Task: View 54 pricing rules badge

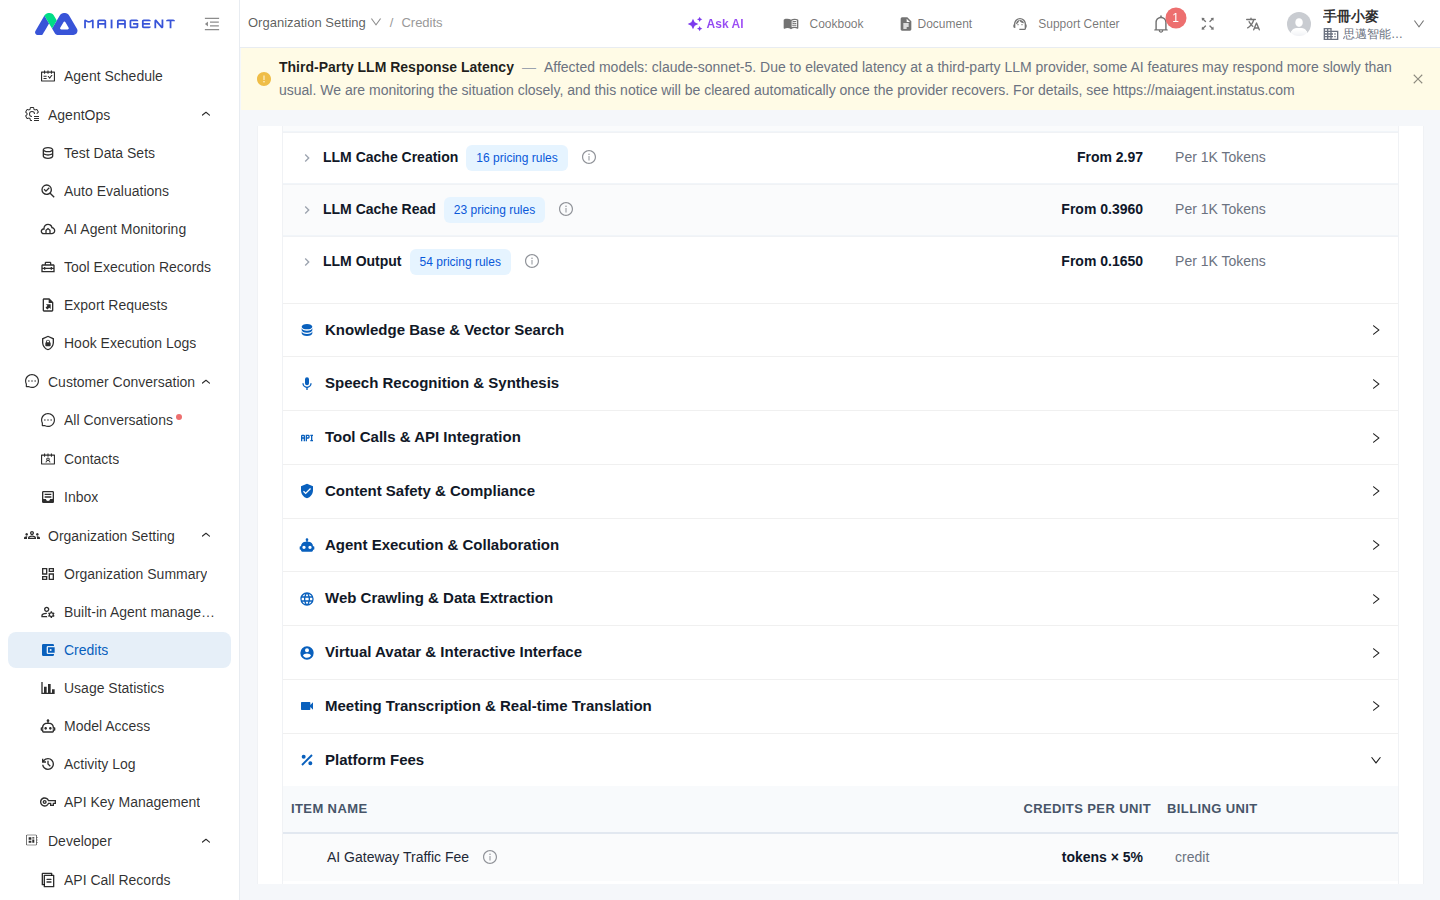Action: click(460, 262)
